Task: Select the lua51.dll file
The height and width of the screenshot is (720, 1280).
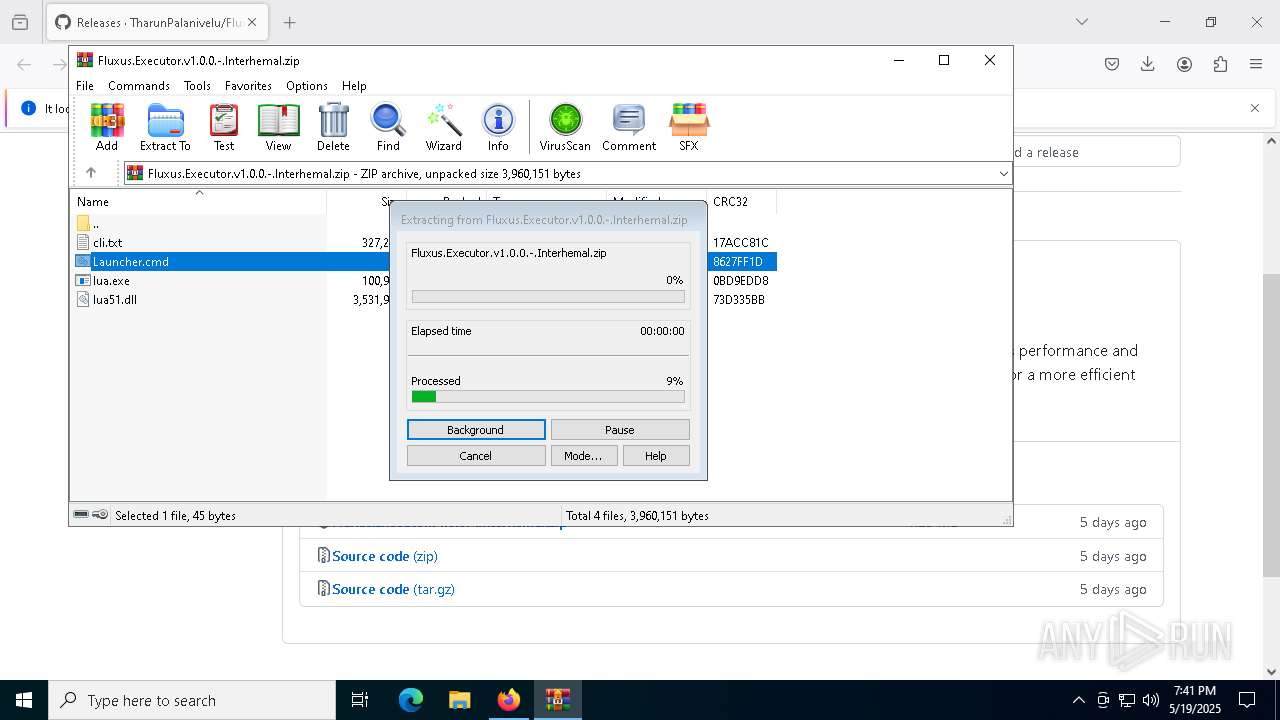Action: coord(114,300)
